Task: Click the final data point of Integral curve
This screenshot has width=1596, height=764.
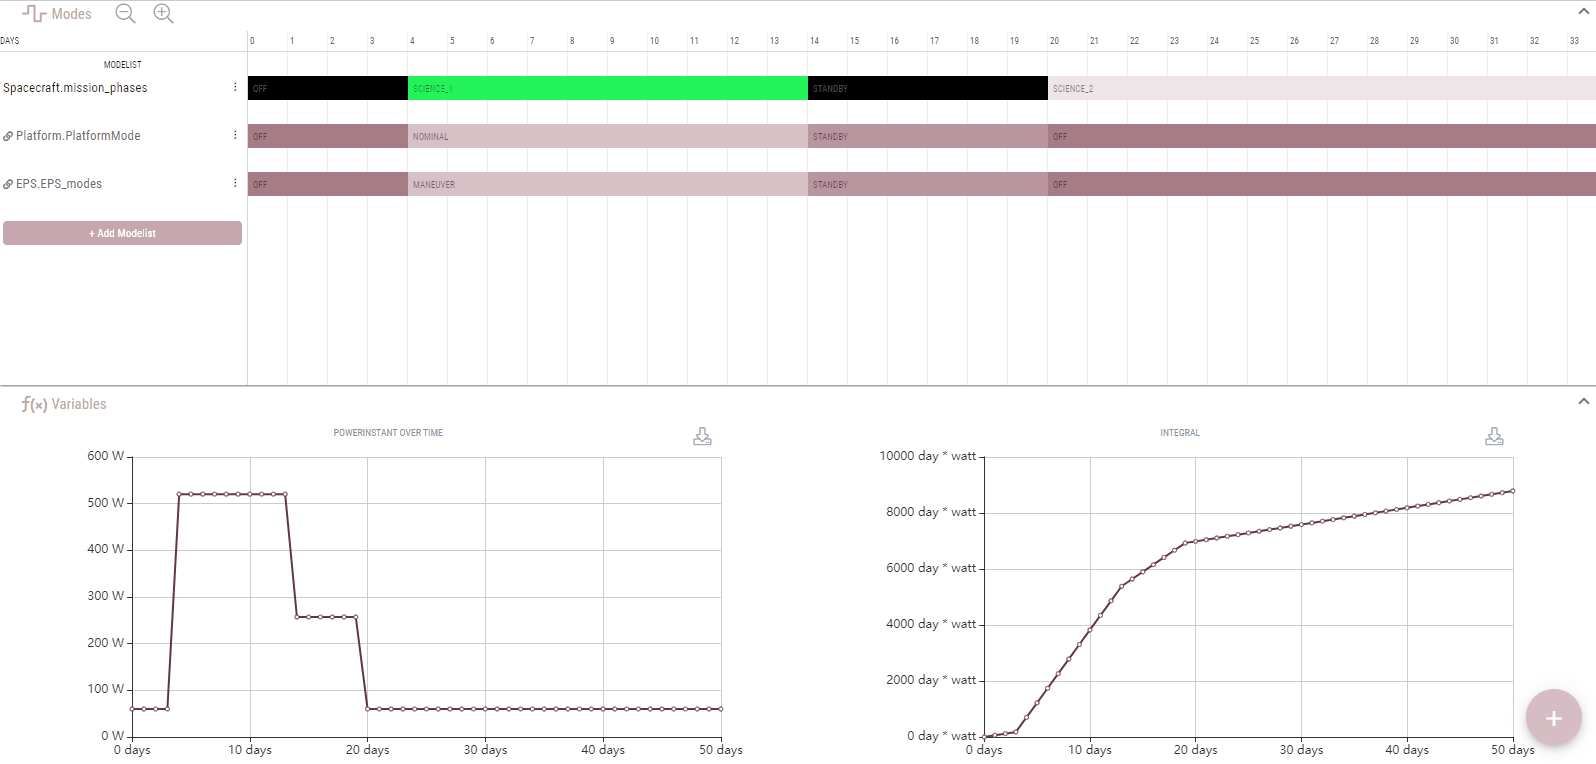Action: [1513, 491]
